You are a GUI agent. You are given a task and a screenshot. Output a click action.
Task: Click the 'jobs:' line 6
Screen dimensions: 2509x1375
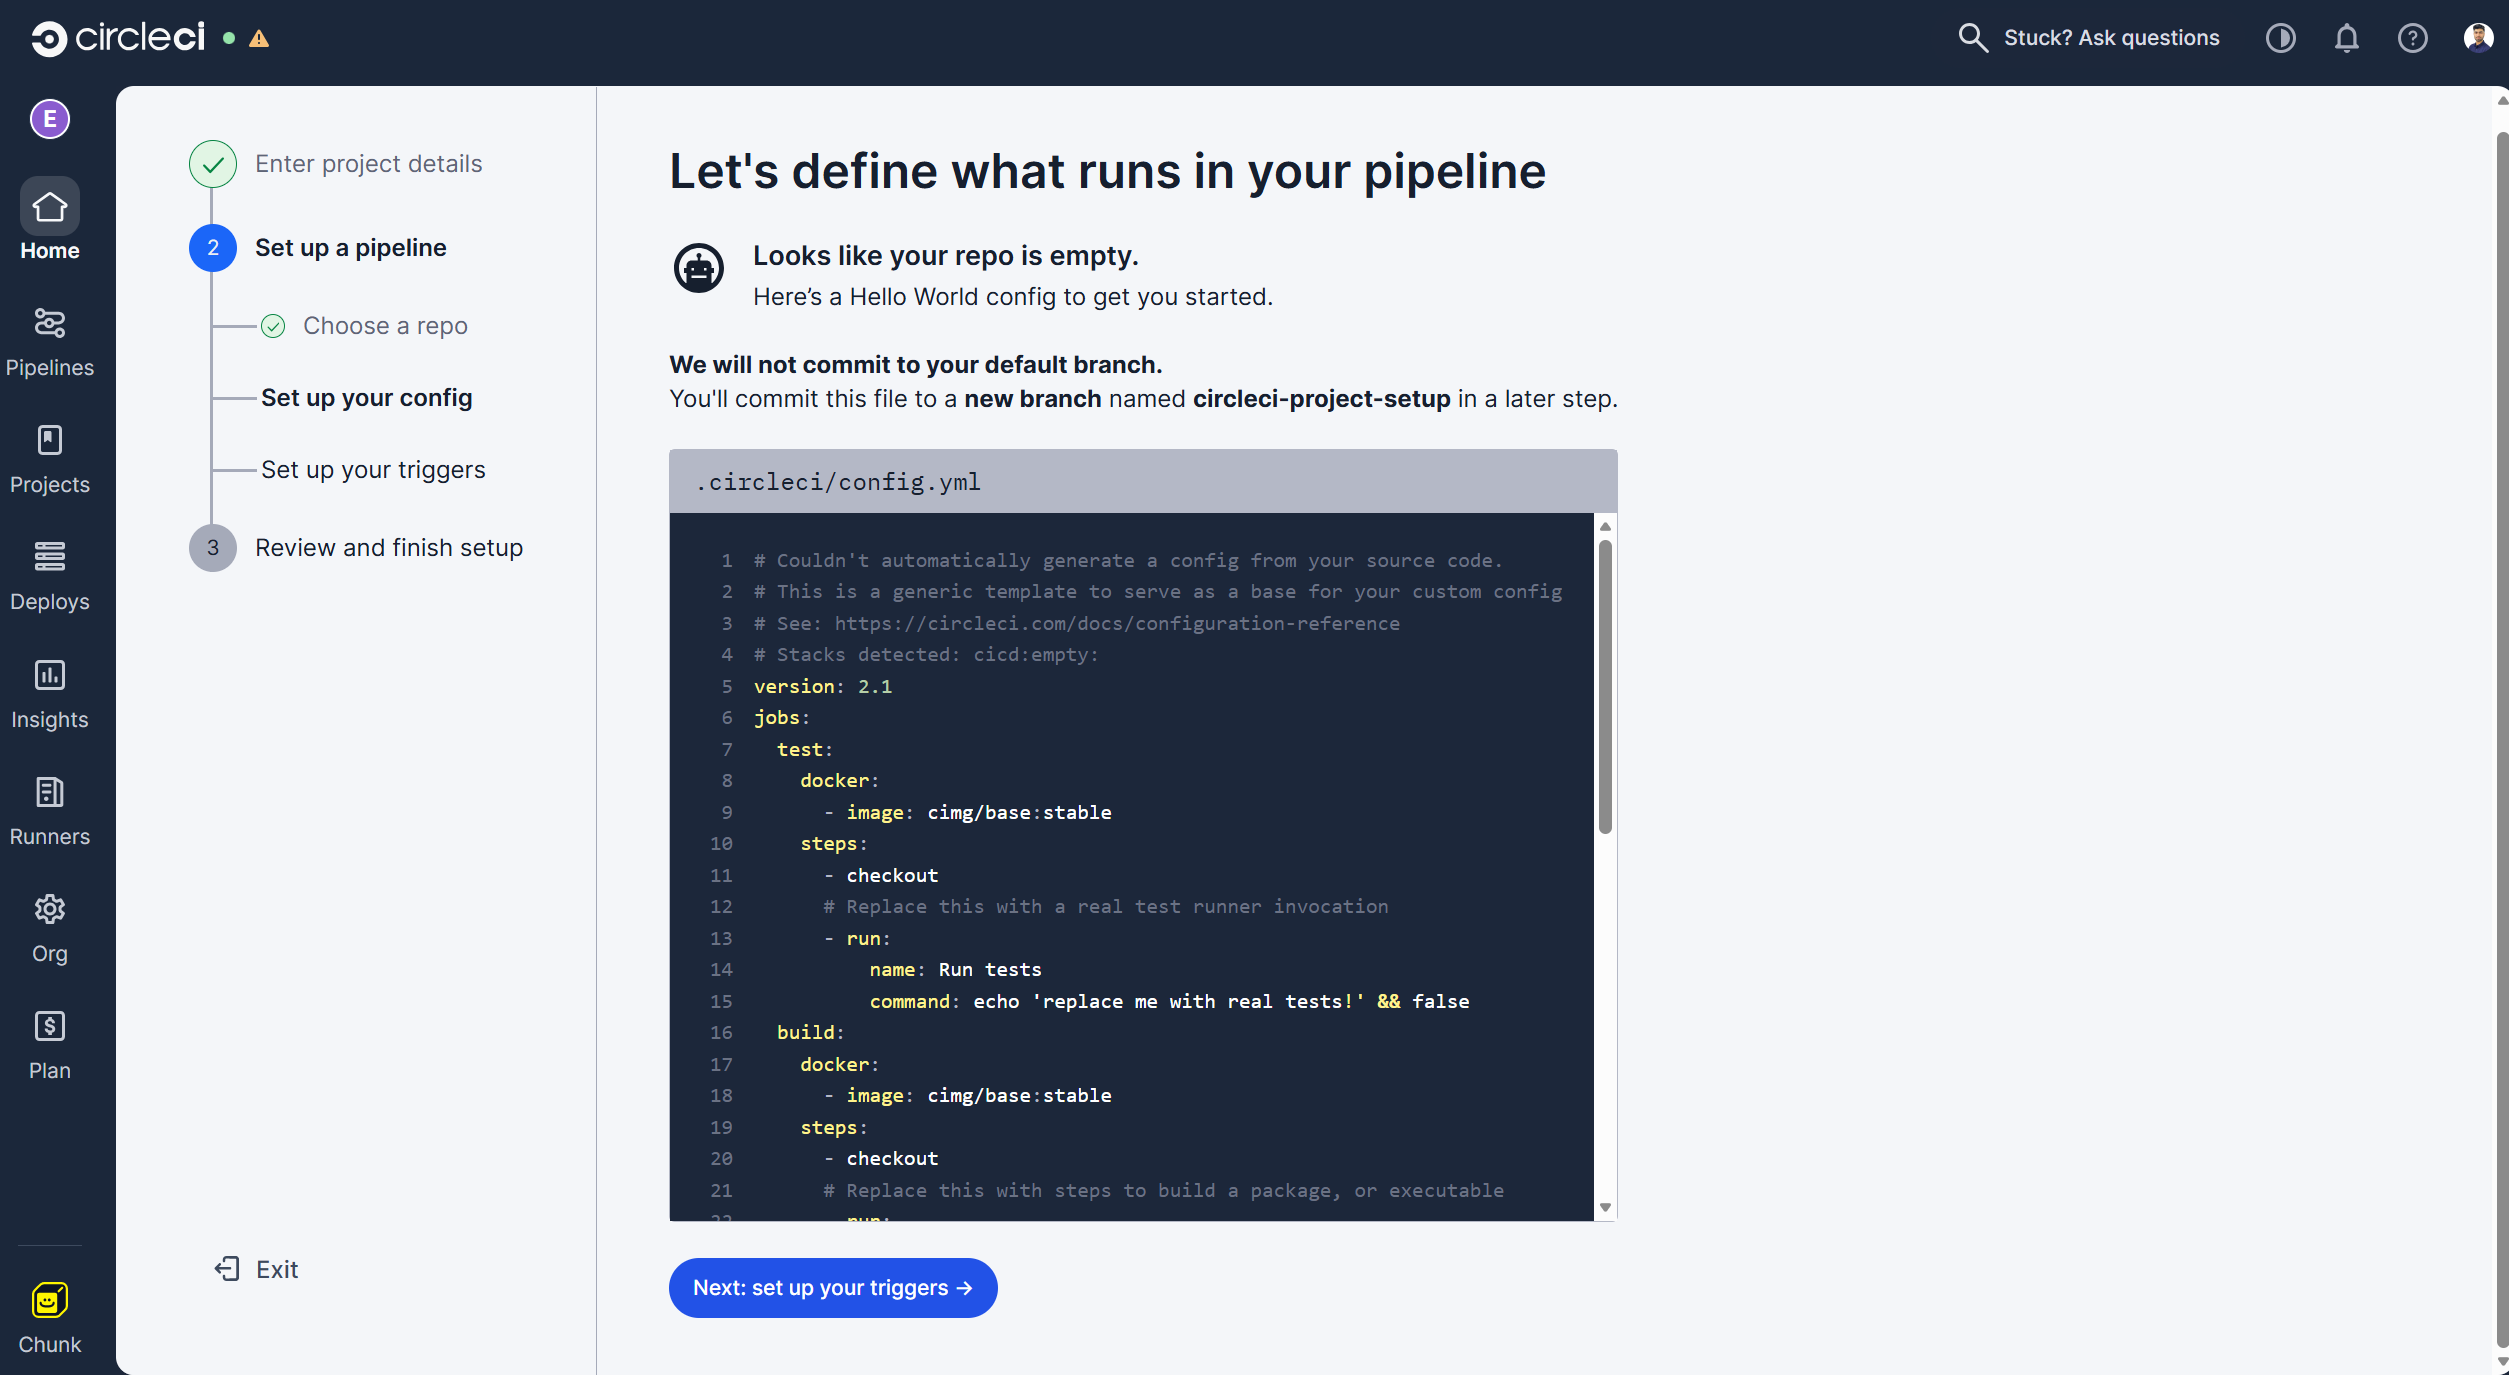coord(781,717)
